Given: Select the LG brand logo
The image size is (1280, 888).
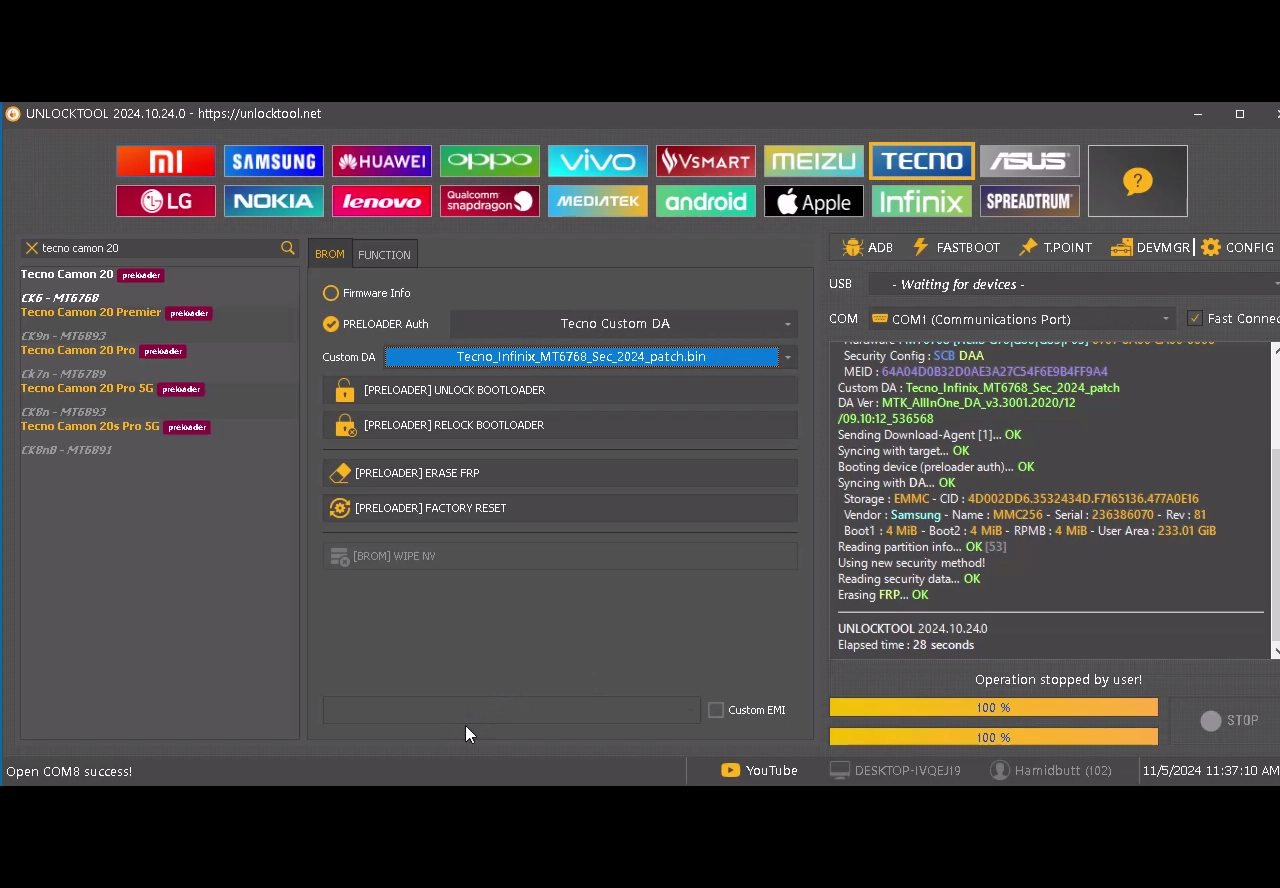Looking at the screenshot, I should (165, 201).
